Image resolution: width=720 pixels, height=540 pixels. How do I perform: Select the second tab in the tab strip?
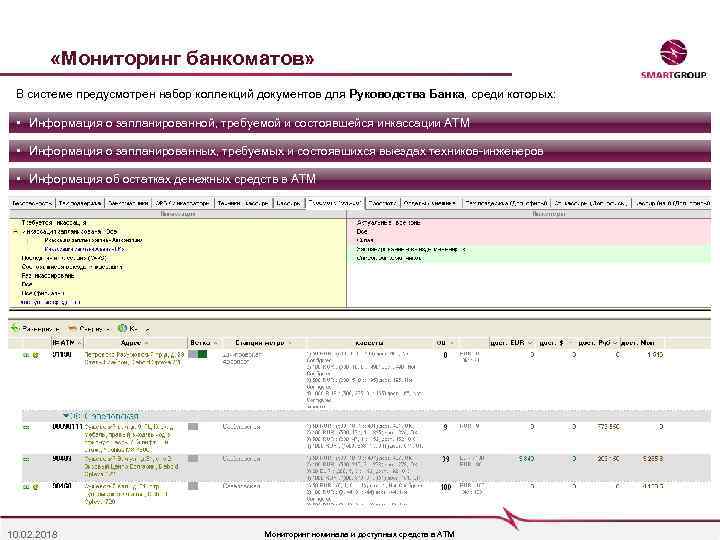click(80, 202)
